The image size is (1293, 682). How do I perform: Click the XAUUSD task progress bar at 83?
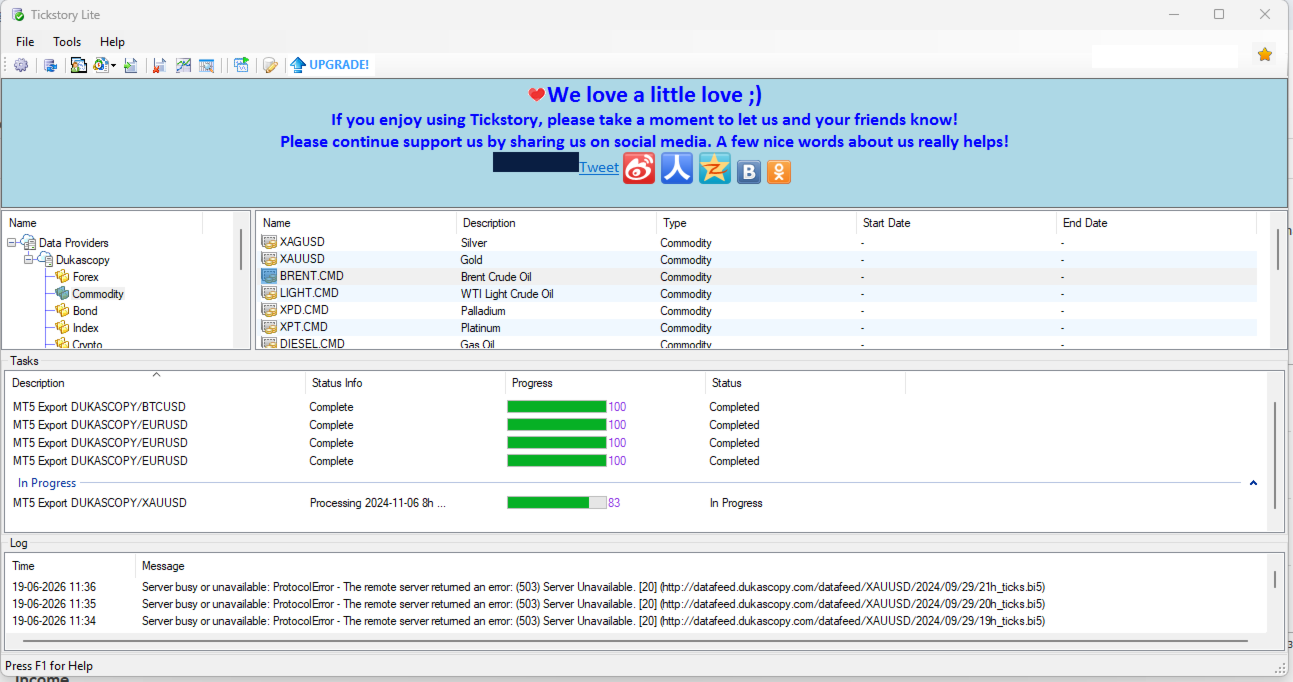pos(557,503)
